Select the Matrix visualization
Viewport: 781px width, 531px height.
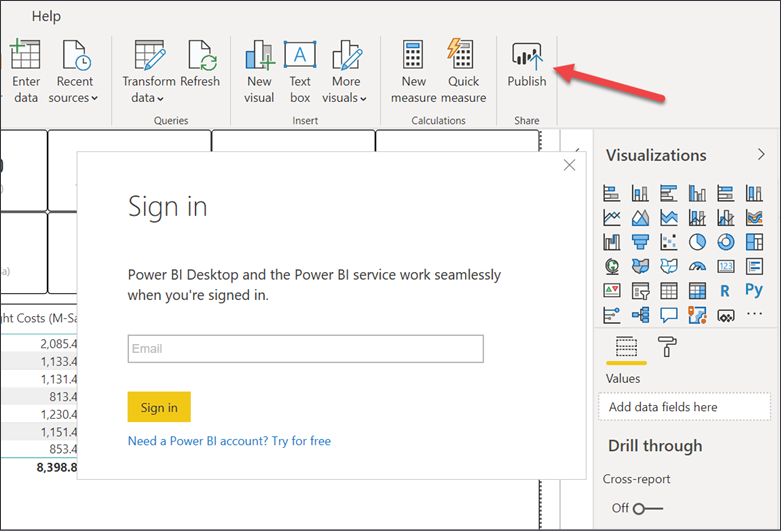click(697, 290)
